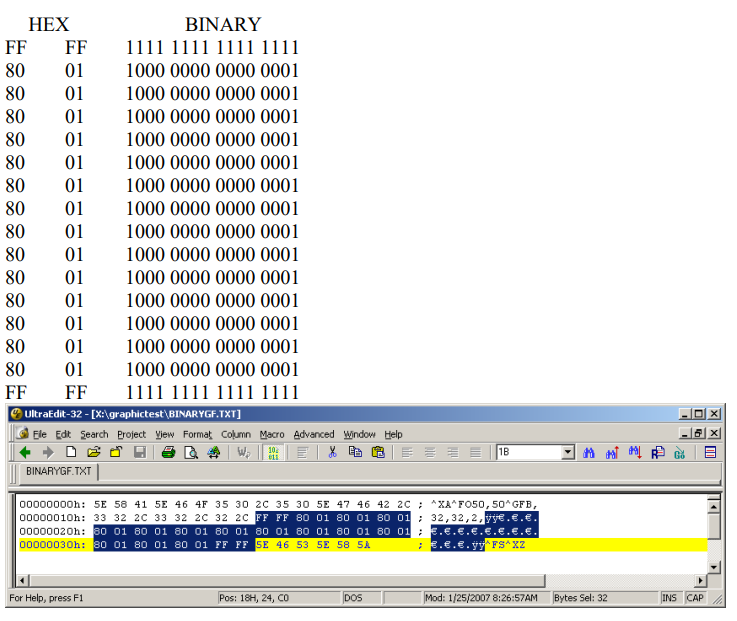Click the gray Forward arrow toolbar icon

tap(48, 453)
